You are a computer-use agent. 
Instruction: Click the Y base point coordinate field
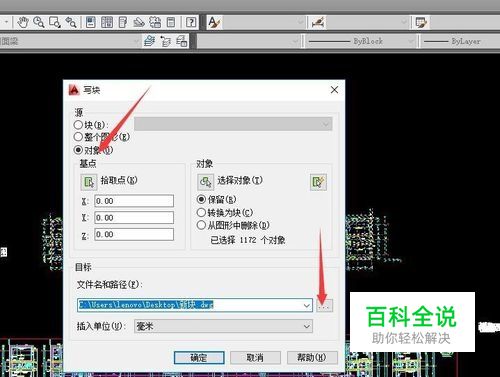(134, 218)
